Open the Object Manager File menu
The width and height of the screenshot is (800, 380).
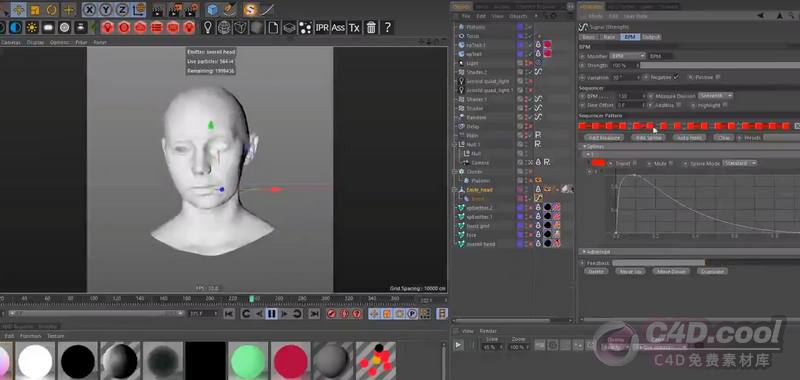(466, 16)
